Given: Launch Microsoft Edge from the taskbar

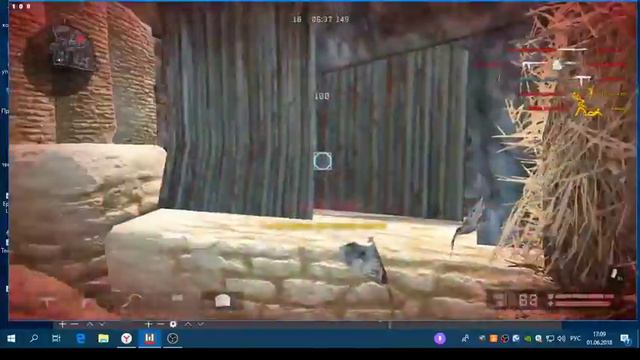Looking at the screenshot, I should pyautogui.click(x=80, y=338).
